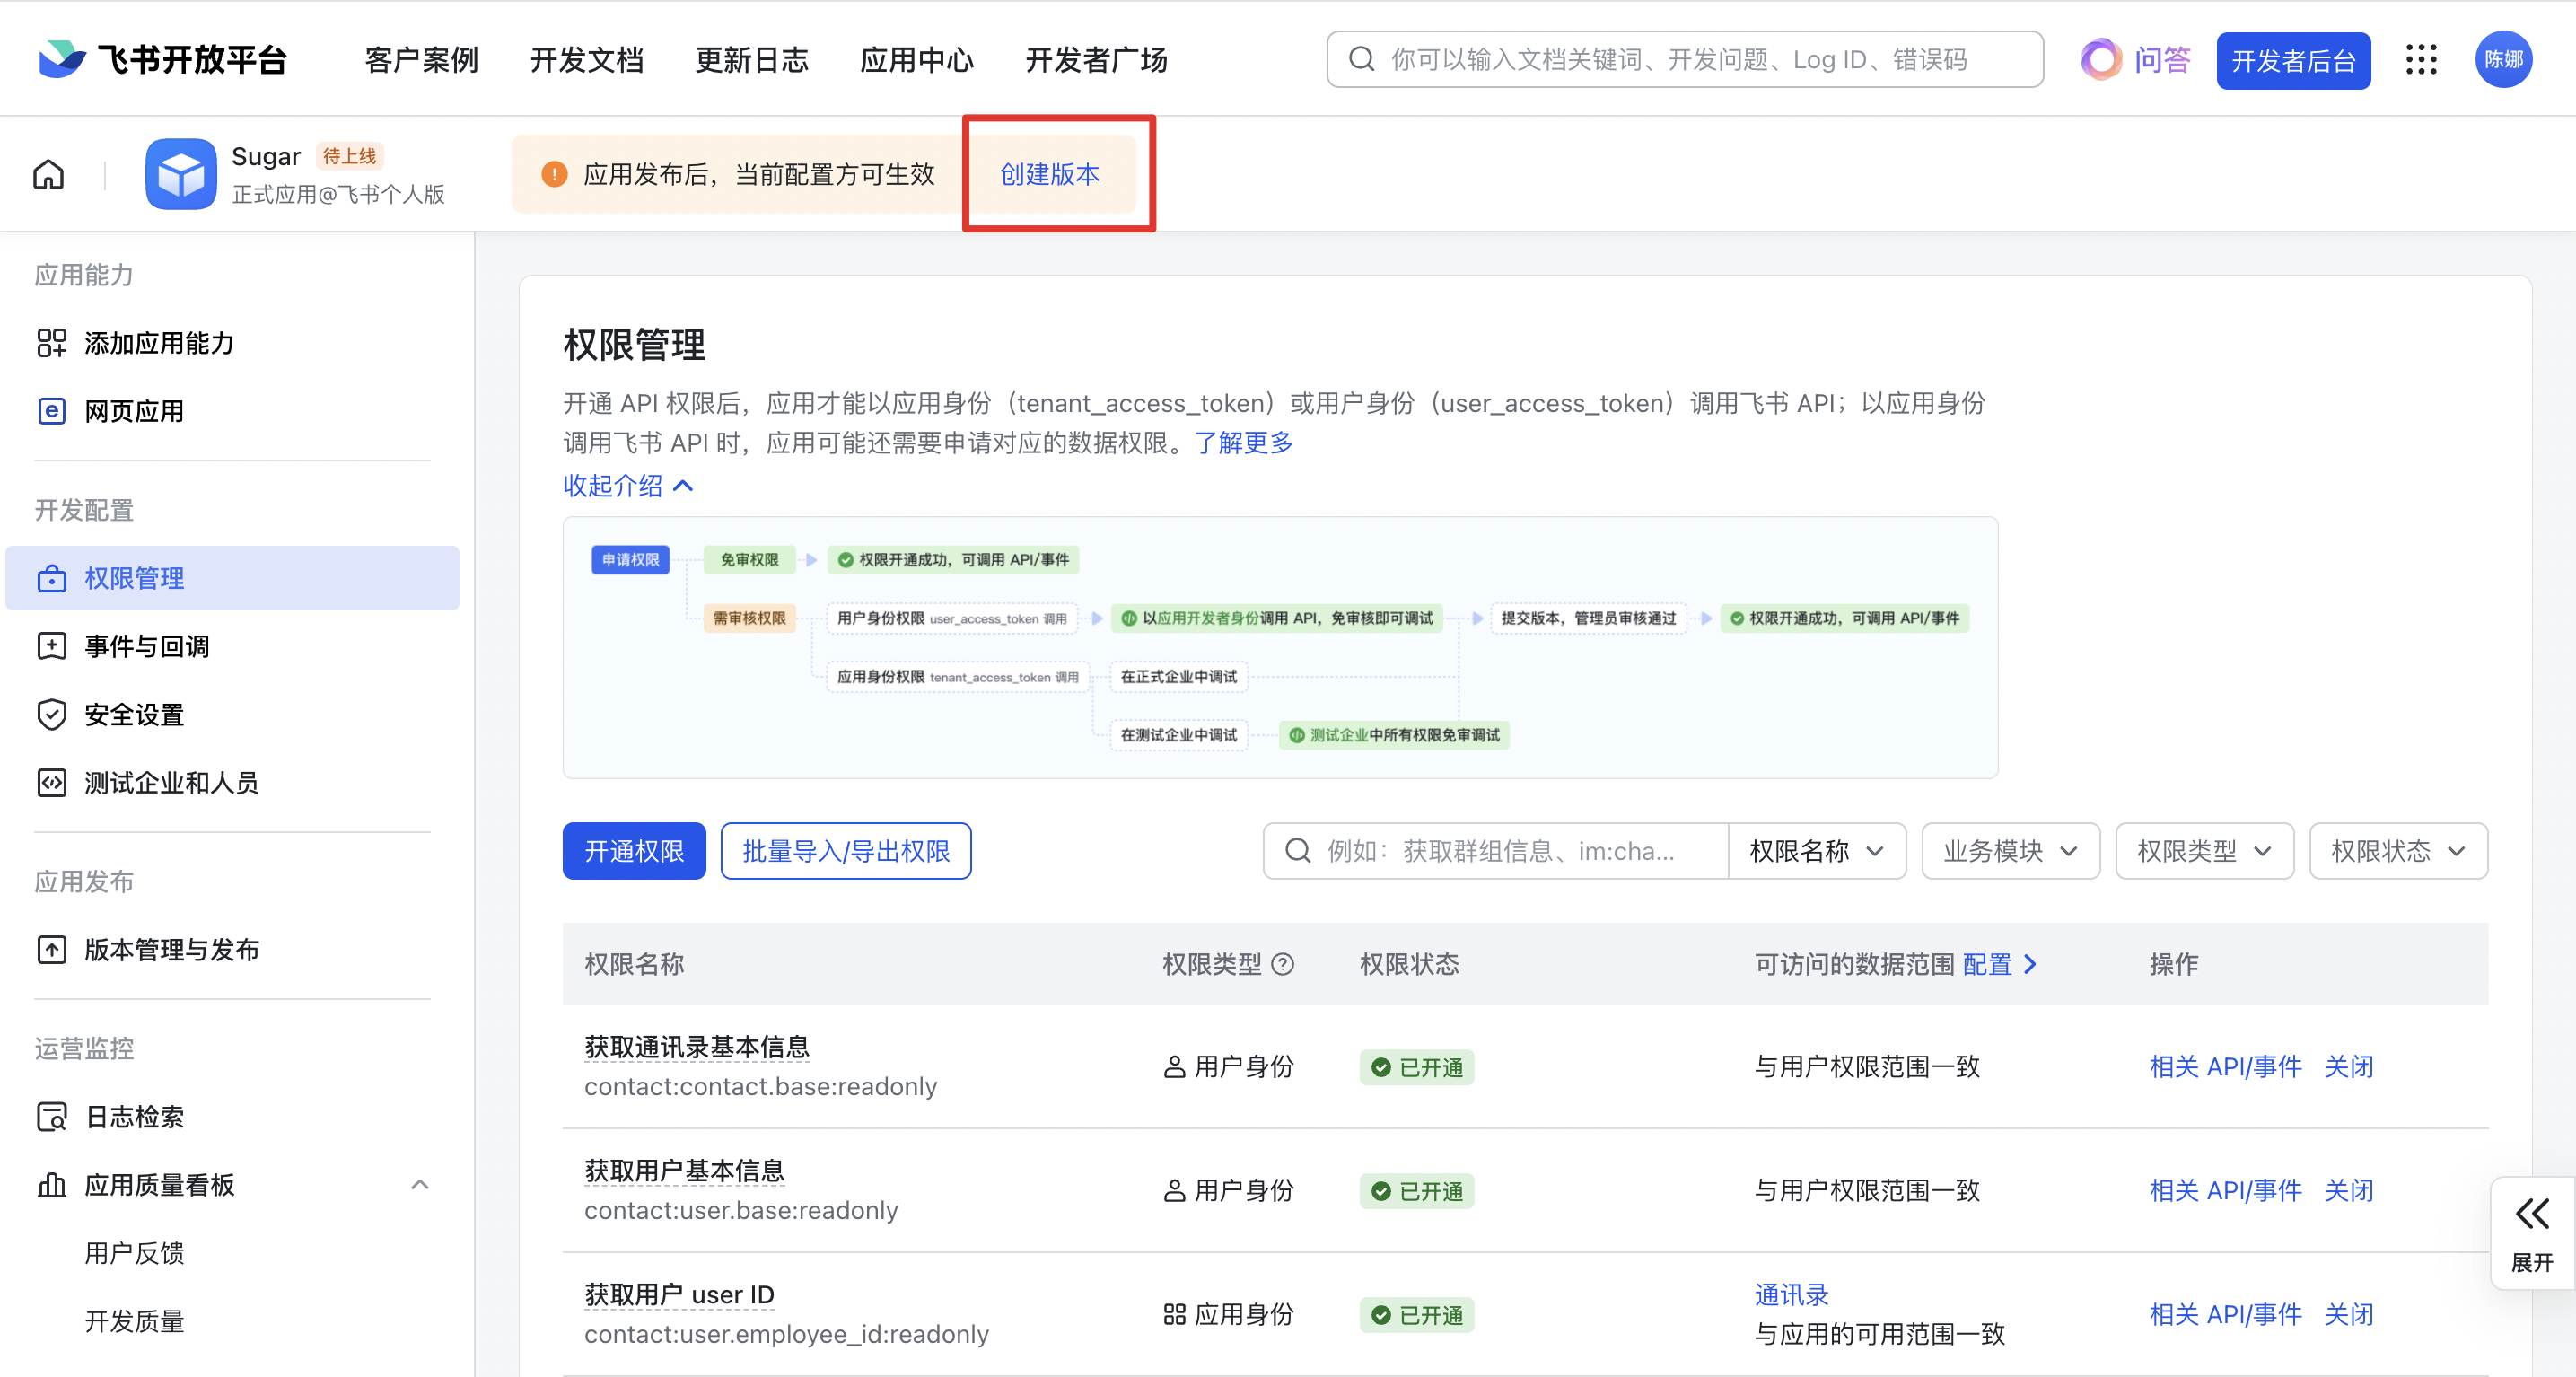
Task: Open the 客户案例 nav item
Action: 422,60
